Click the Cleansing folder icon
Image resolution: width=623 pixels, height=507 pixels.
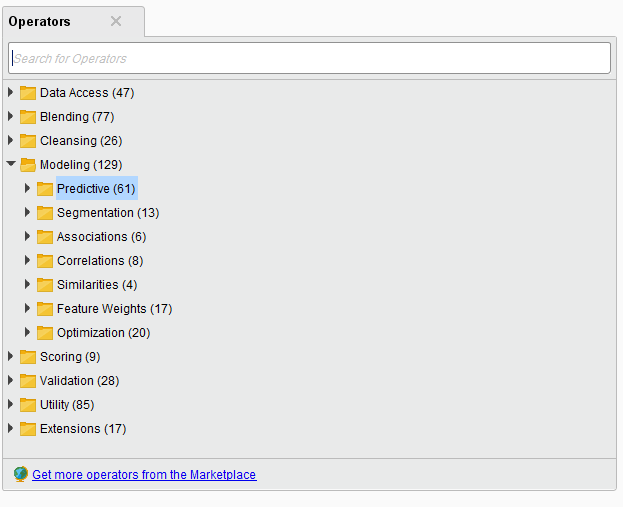(x=28, y=141)
